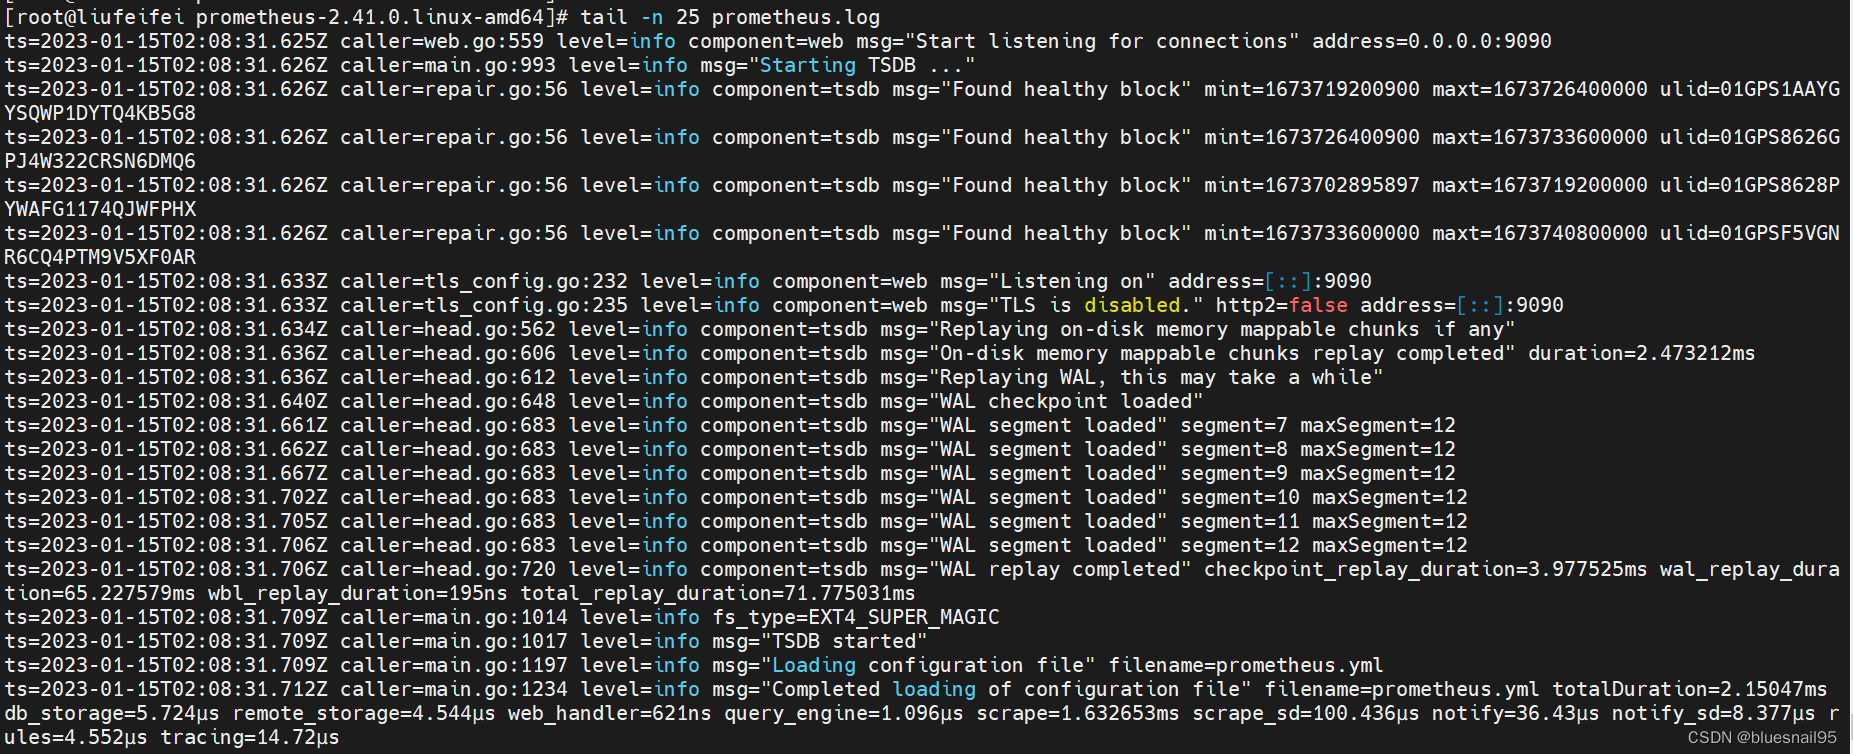Click the value 'db_storage=5.724µs'
1853x754 pixels.
coord(112,713)
